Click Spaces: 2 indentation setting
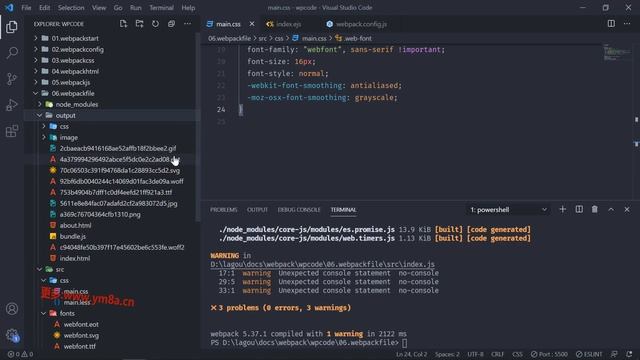This screenshot has height=360, width=640. click(447, 354)
